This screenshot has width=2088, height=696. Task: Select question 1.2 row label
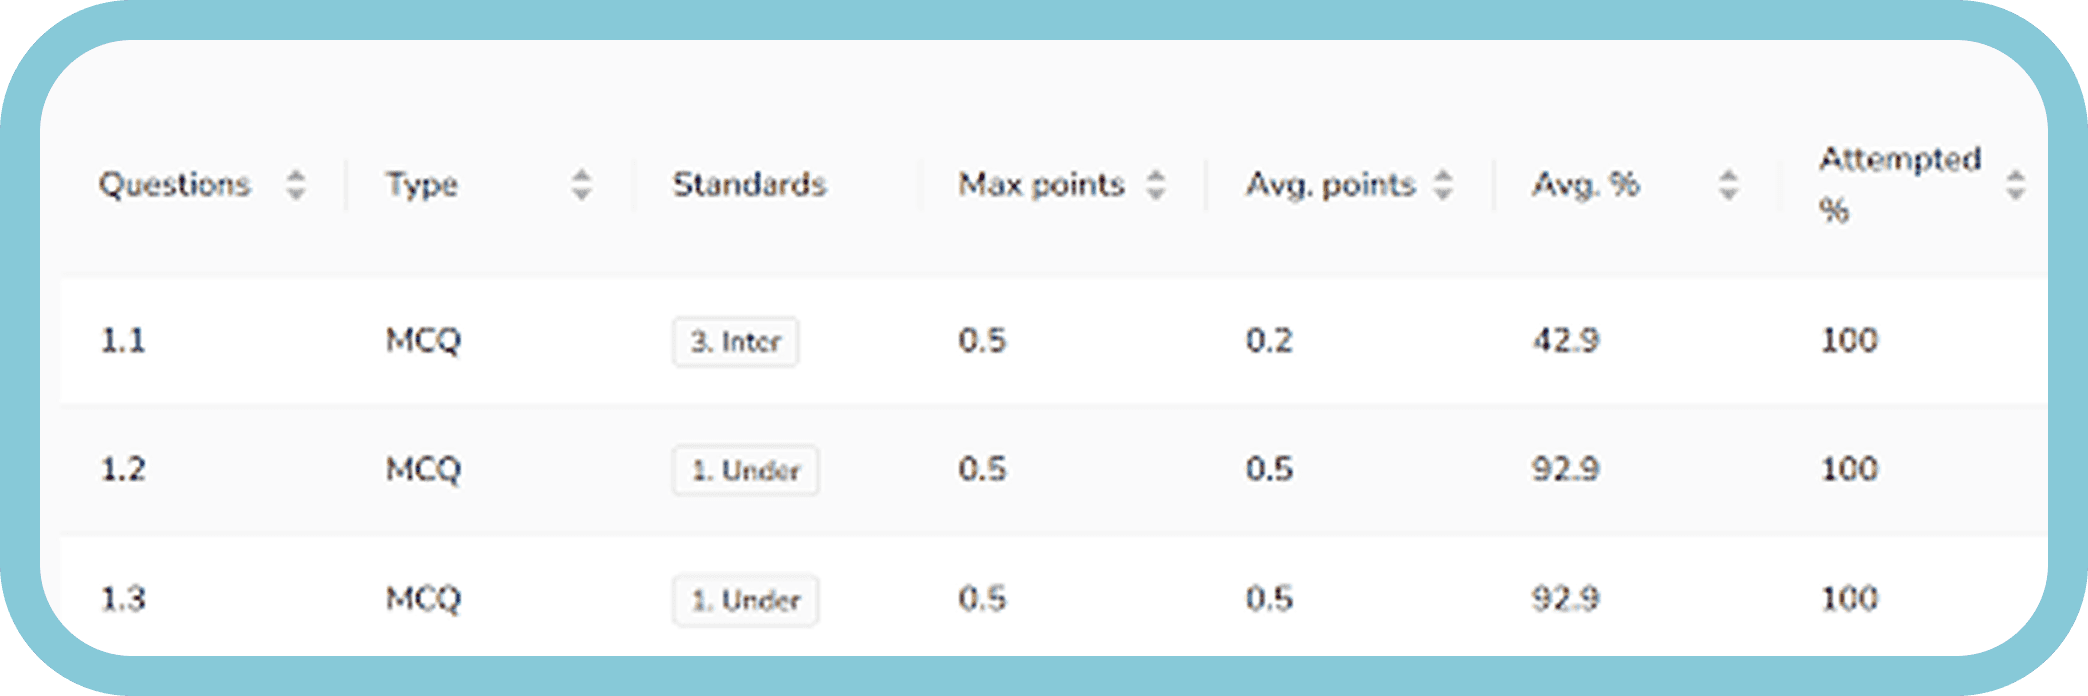coord(123,469)
